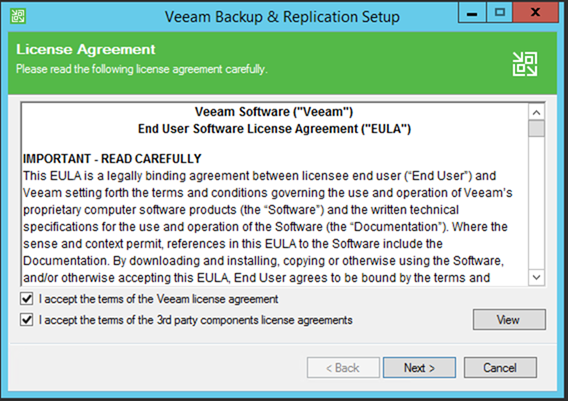Click the Veeam app icon in title bar
Viewport: 568px width, 401px height.
click(x=18, y=16)
